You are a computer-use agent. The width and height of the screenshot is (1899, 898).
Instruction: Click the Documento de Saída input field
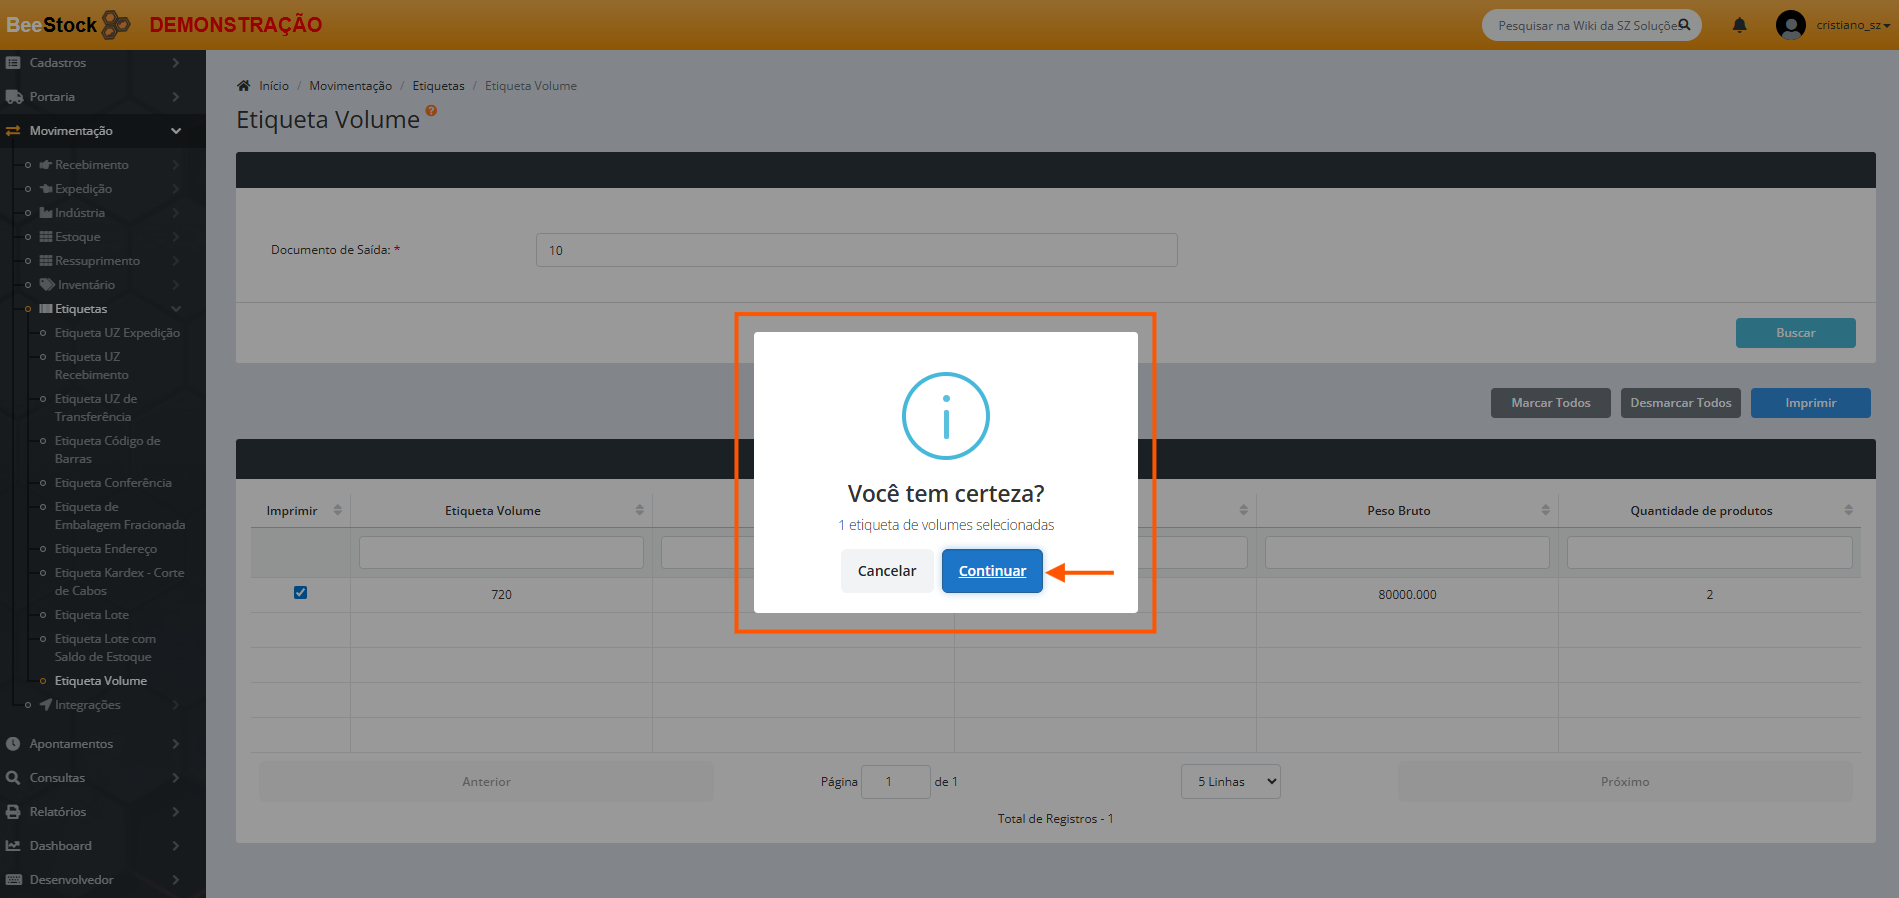coord(856,250)
